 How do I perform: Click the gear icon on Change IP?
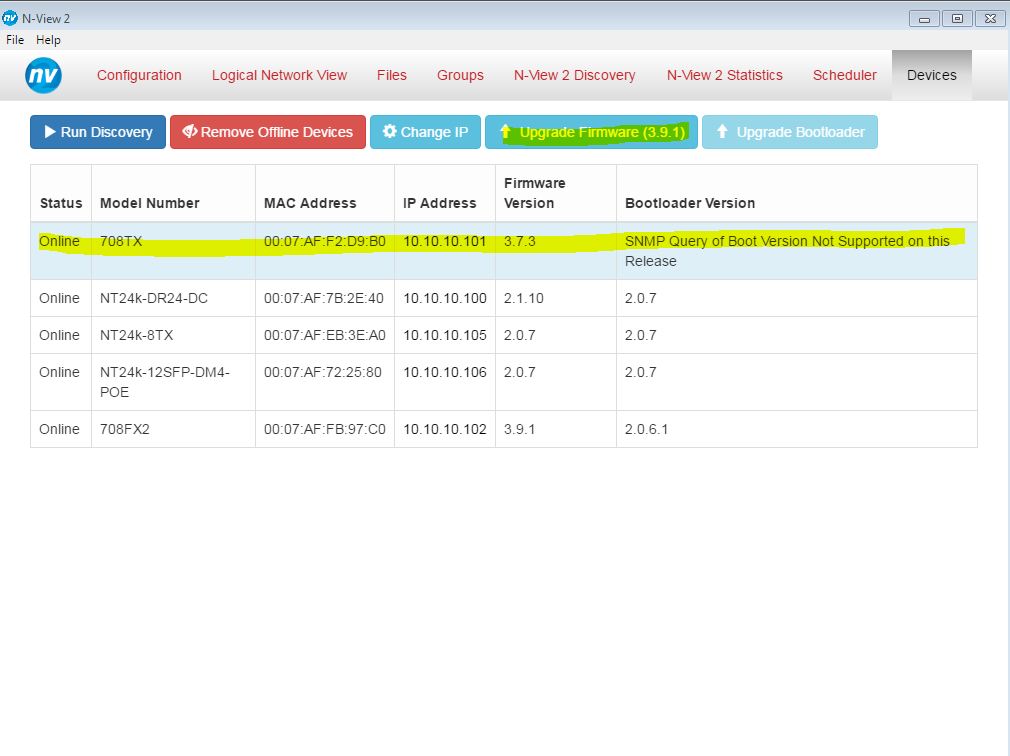[390, 131]
